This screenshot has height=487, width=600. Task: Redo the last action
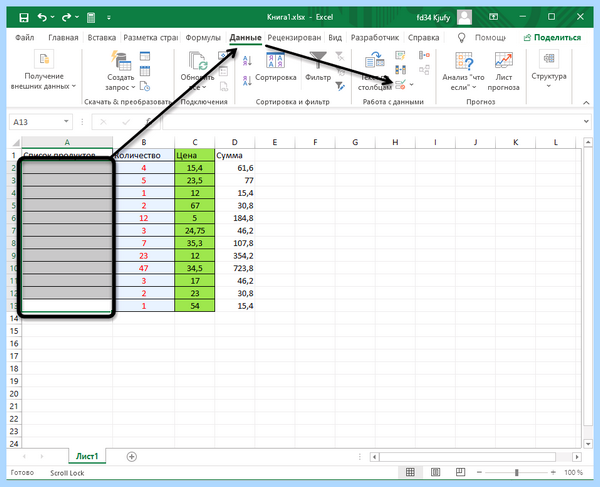66,17
